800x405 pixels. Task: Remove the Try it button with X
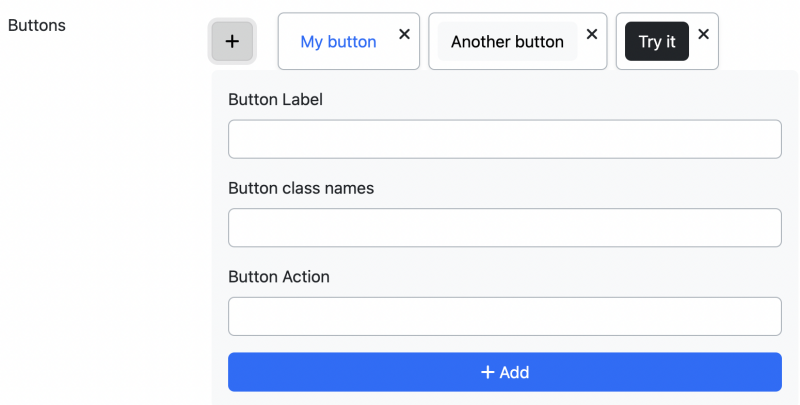704,34
